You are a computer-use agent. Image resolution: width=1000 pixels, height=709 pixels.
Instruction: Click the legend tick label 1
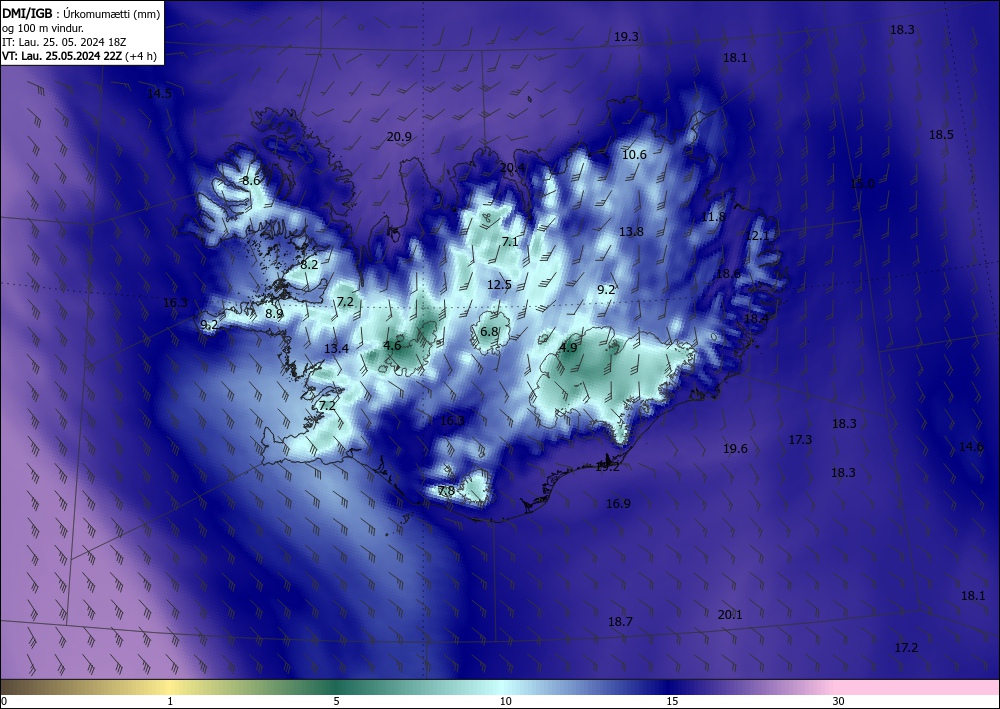170,701
